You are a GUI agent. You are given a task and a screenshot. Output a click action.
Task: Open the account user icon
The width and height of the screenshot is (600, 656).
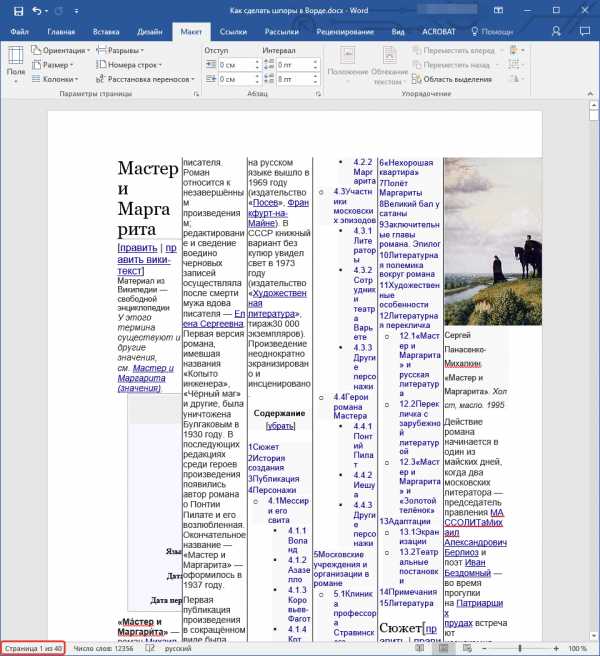coord(556,31)
